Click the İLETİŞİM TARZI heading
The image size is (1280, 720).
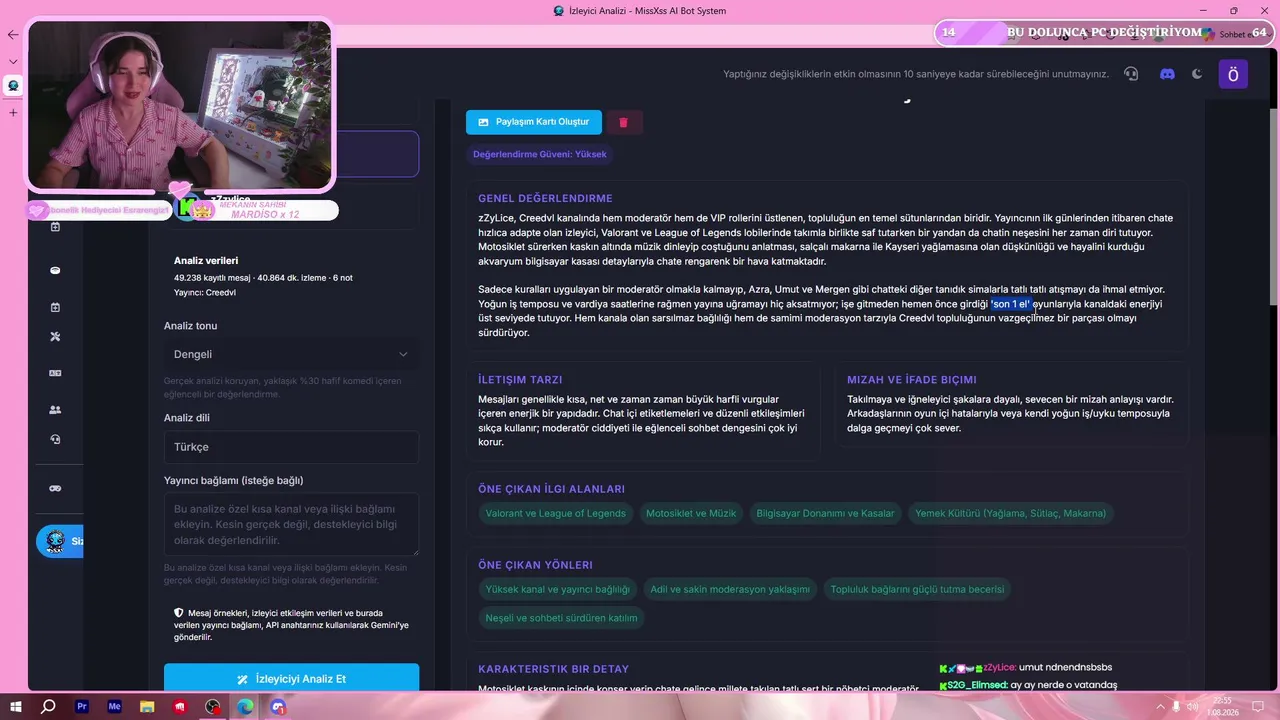520,380
